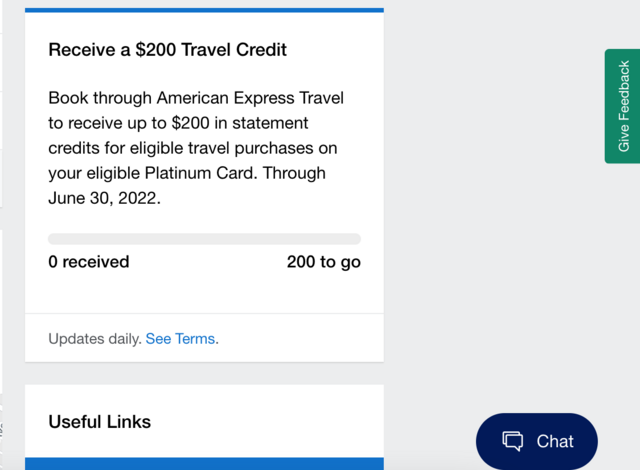Click the "Updates daily." text
640x470 pixels.
click(95, 339)
